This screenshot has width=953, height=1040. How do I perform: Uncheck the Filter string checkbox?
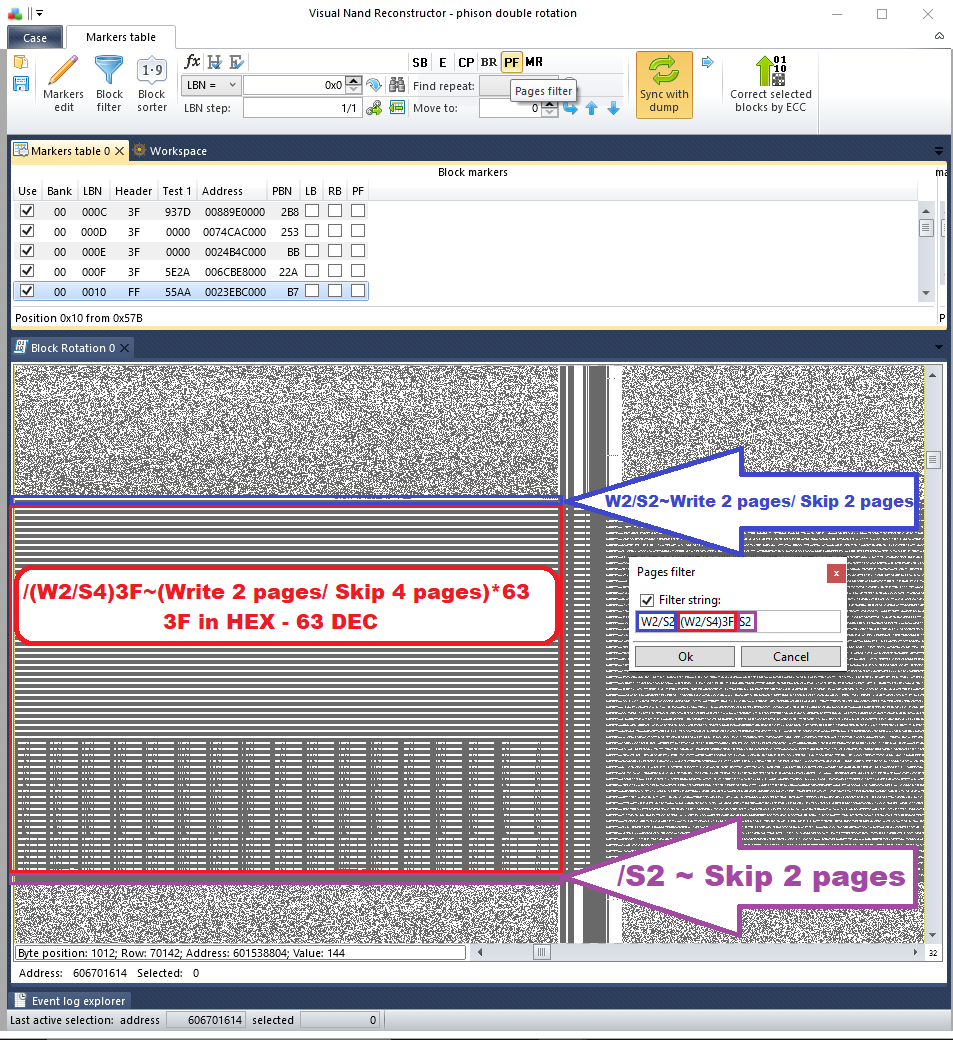(647, 600)
